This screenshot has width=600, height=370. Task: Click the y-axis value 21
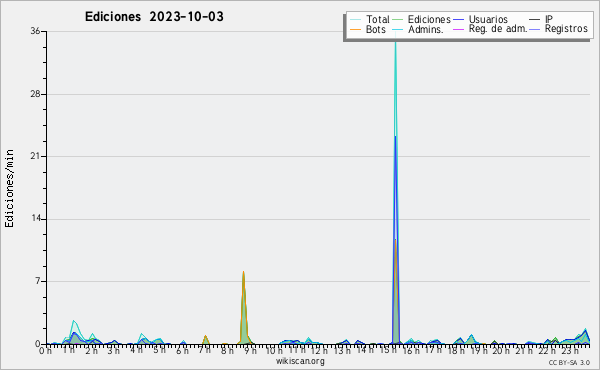36,156
